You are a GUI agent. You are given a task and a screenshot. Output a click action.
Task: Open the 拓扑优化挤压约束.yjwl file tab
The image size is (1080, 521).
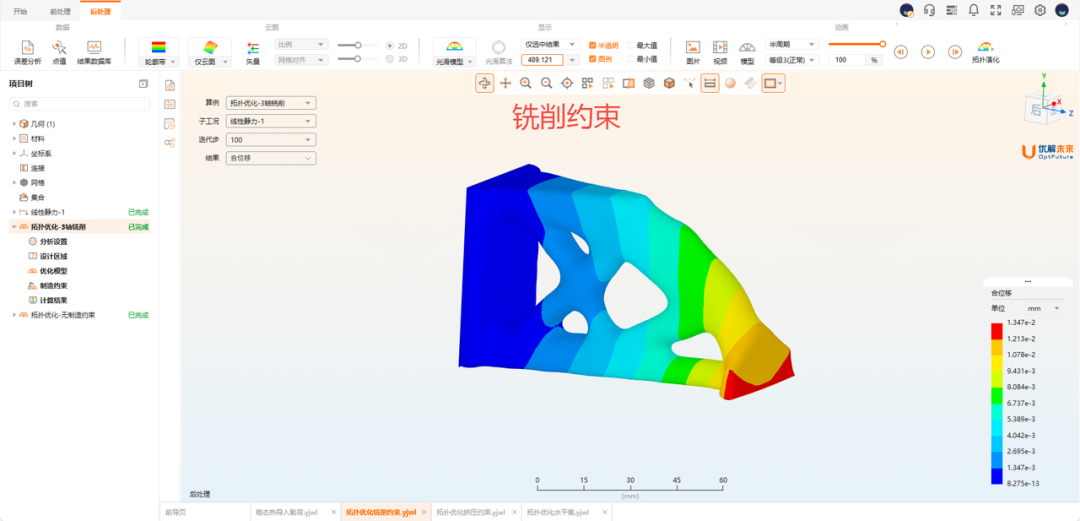tap(469, 512)
